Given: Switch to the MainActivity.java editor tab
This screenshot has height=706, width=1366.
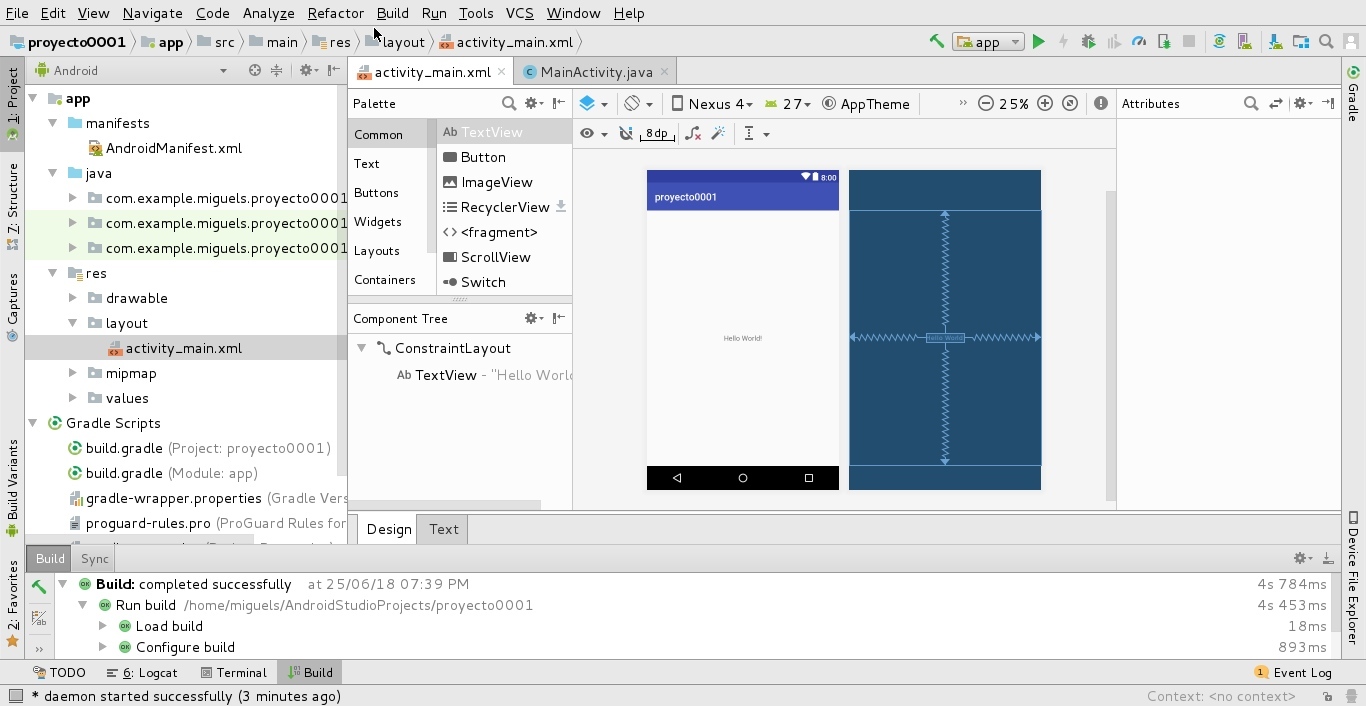Looking at the screenshot, I should pos(595,72).
